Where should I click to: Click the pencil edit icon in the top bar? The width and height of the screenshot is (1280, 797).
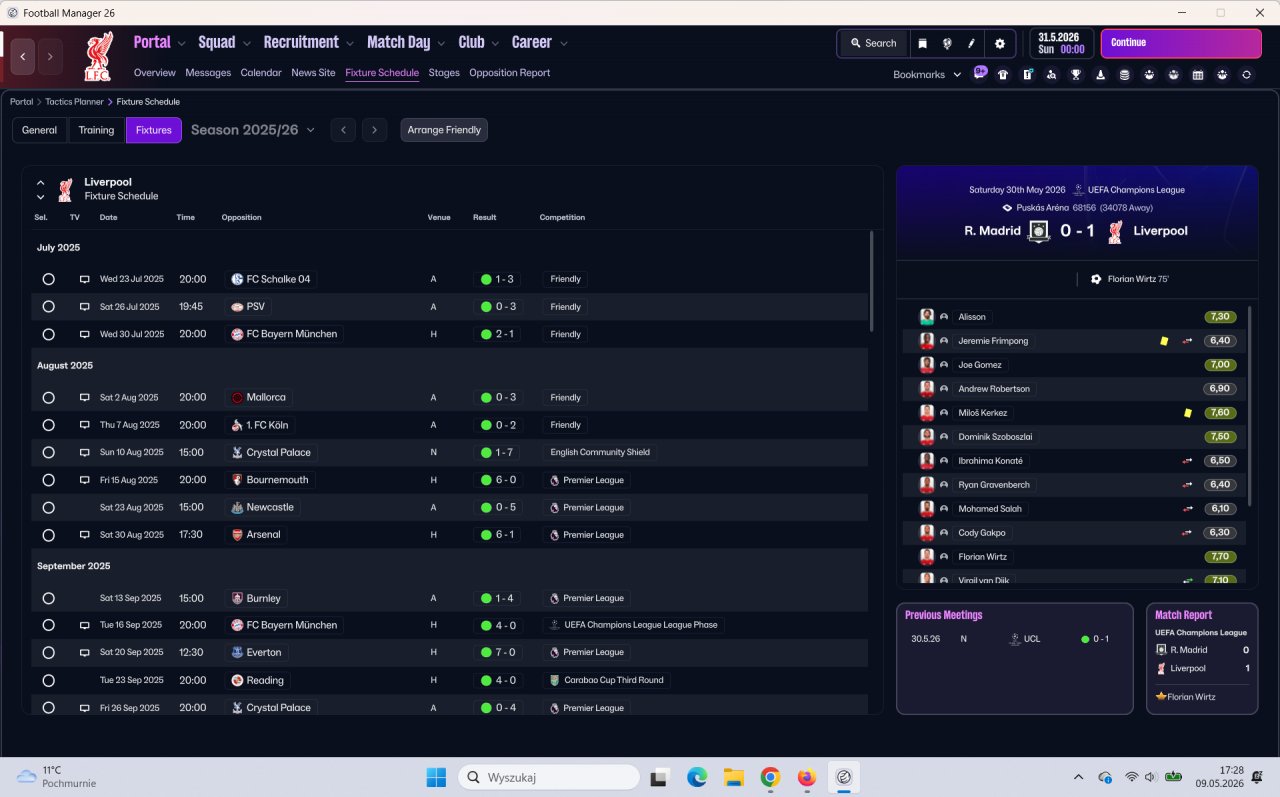click(x=971, y=43)
